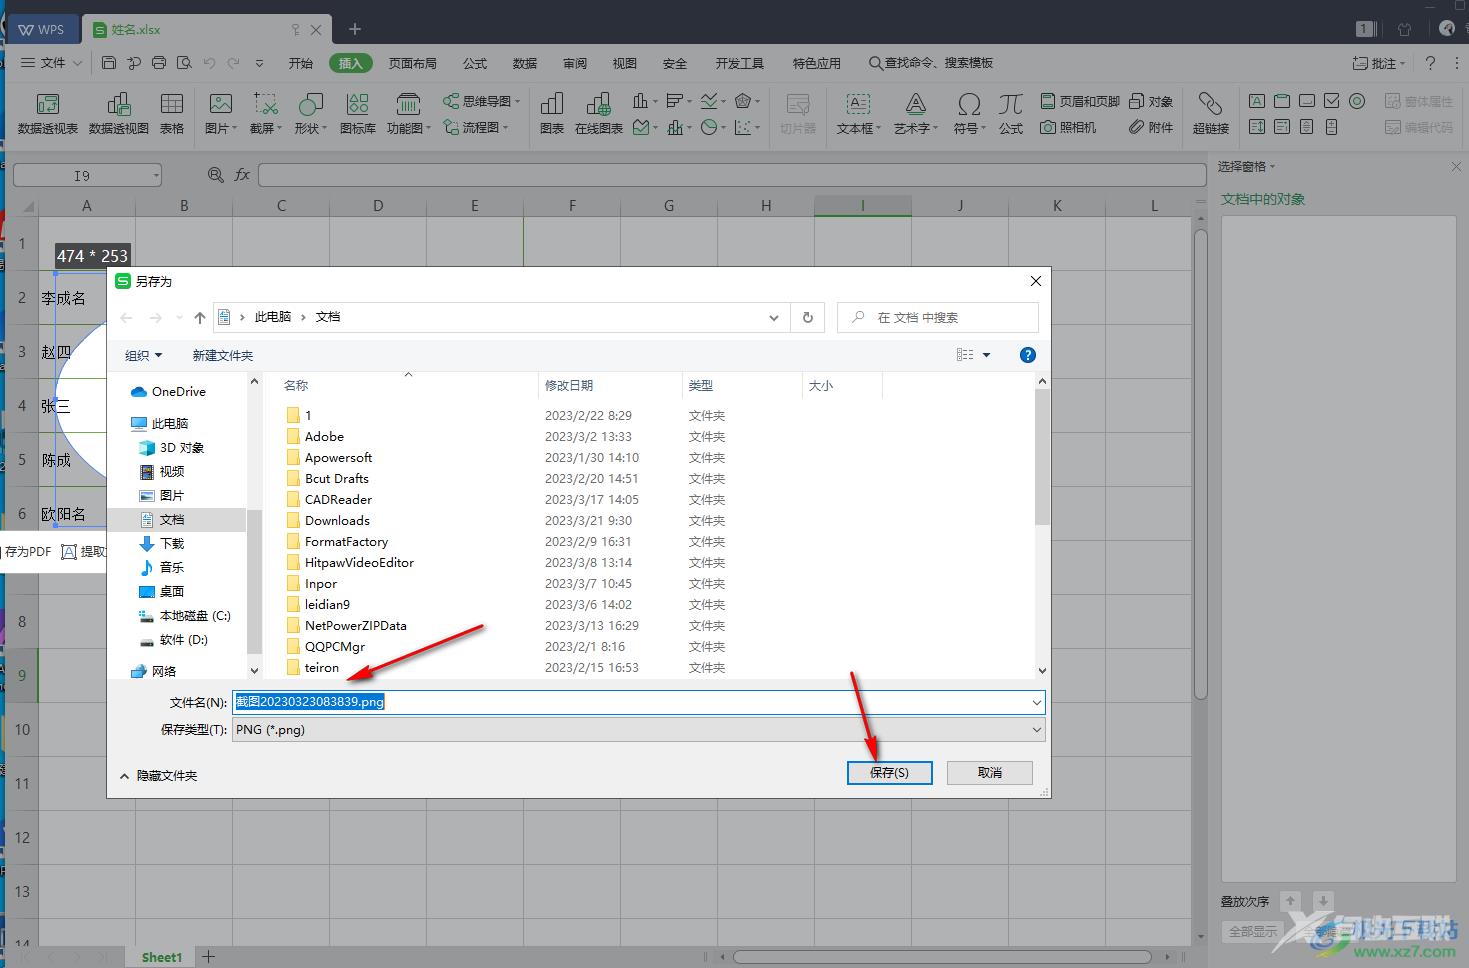Click the 保存(S) button in the Save As dialog
Image resolution: width=1469 pixels, height=968 pixels.
[x=889, y=772]
